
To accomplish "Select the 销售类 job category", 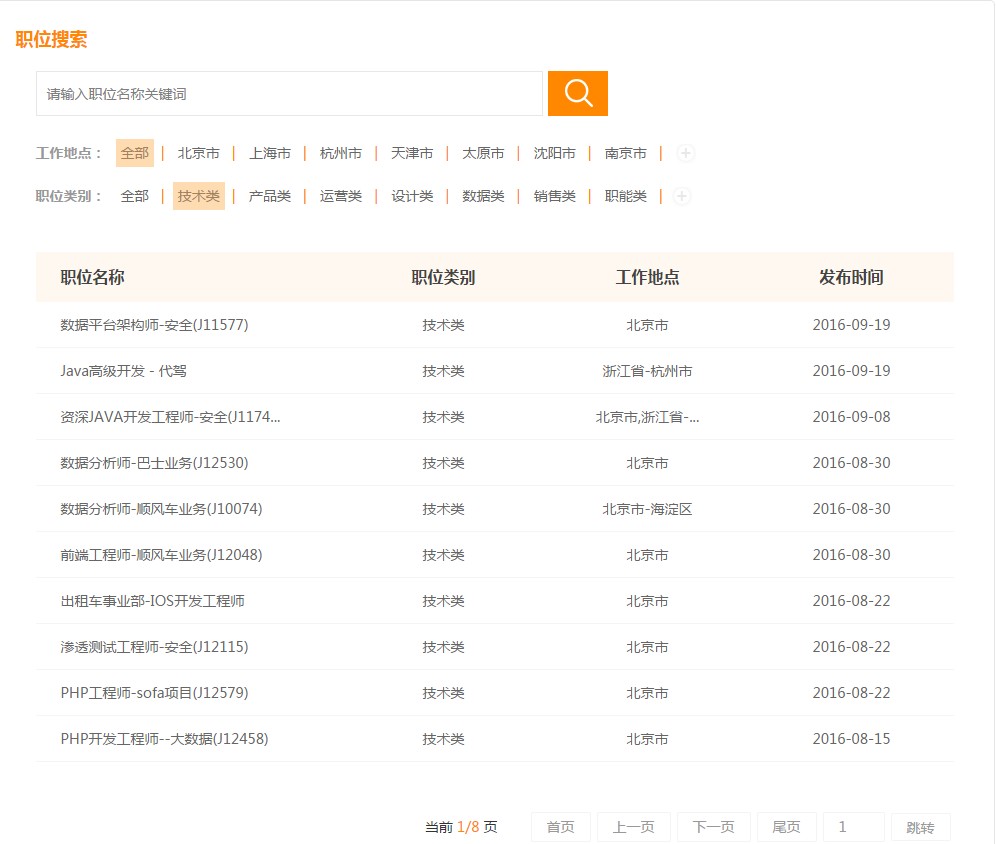I will click(x=554, y=196).
